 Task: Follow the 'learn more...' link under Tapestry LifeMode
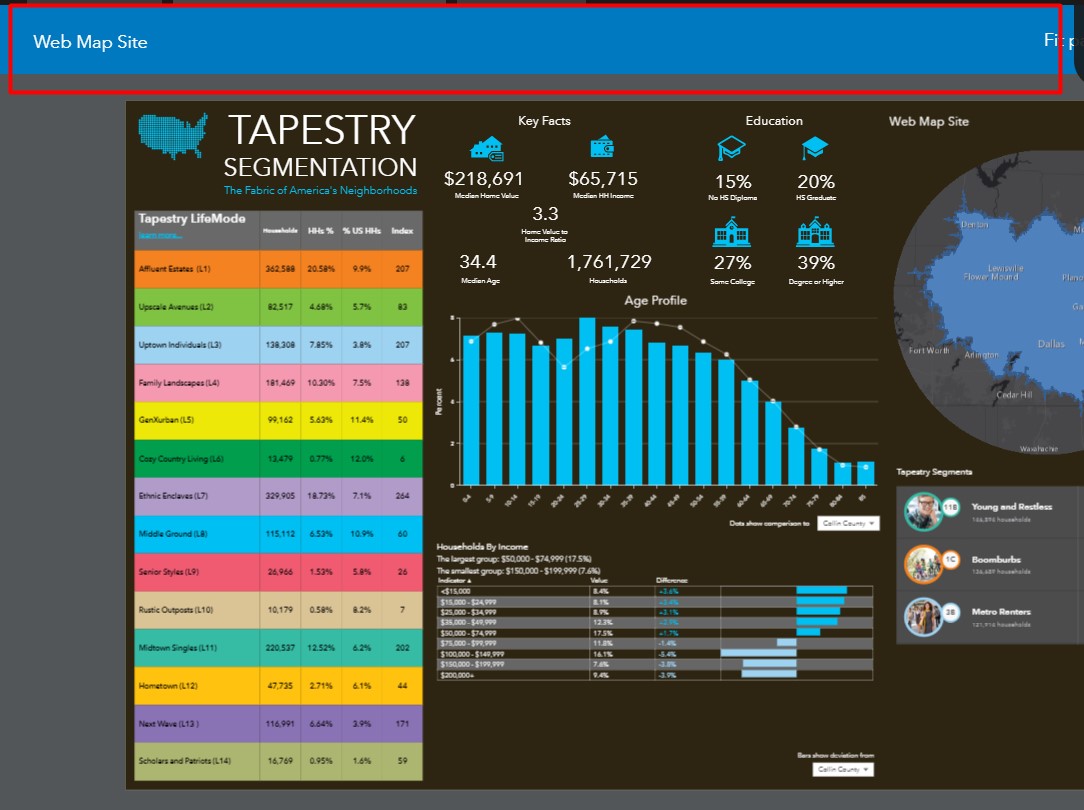160,236
